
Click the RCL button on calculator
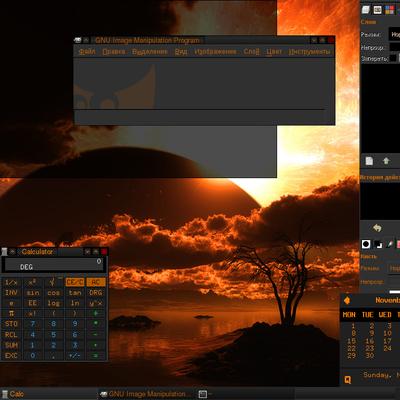11,335
